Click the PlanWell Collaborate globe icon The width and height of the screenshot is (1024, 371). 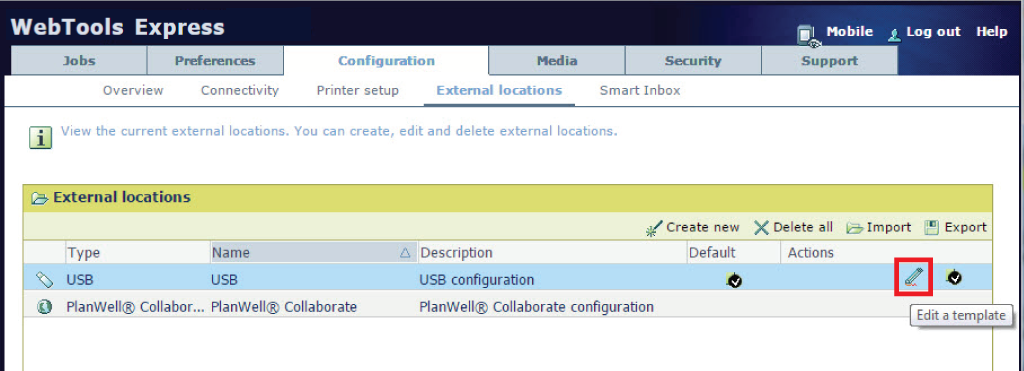coord(44,306)
